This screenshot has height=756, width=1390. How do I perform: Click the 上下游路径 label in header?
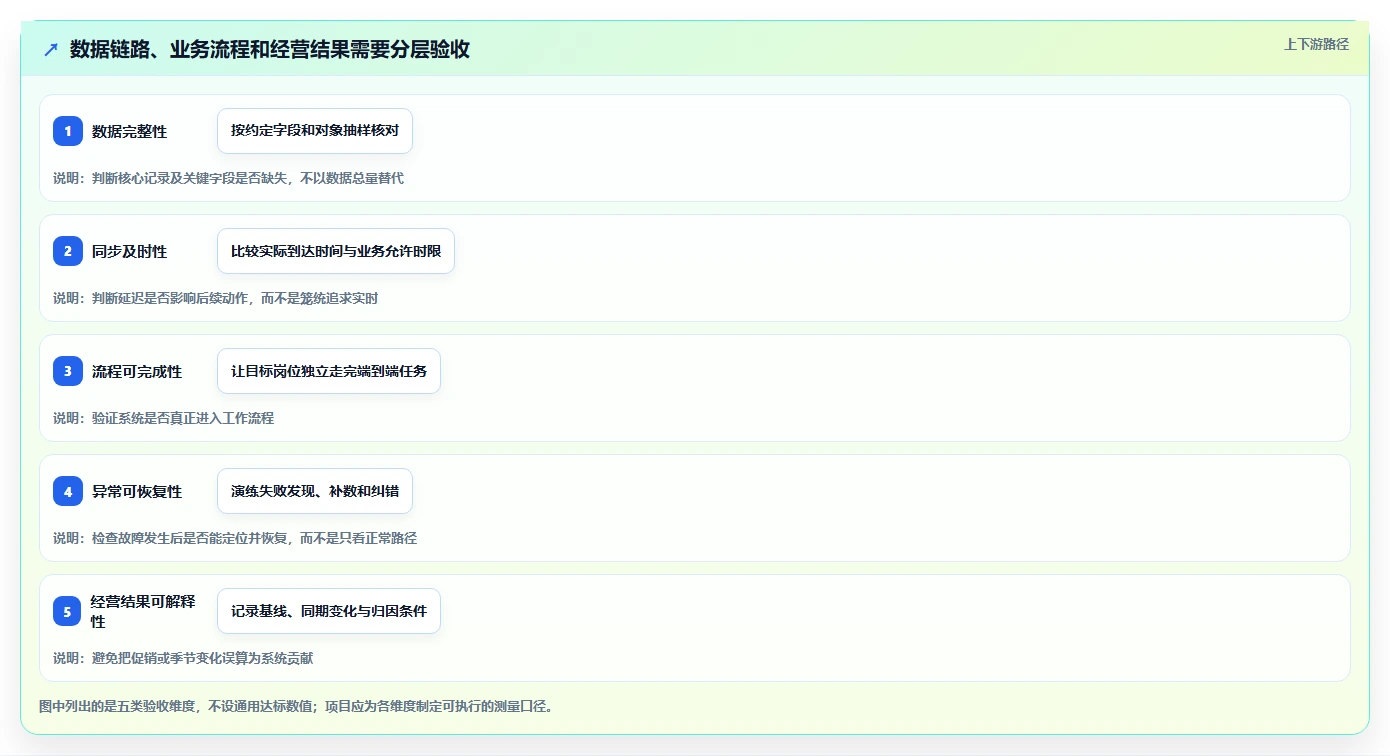(1316, 44)
